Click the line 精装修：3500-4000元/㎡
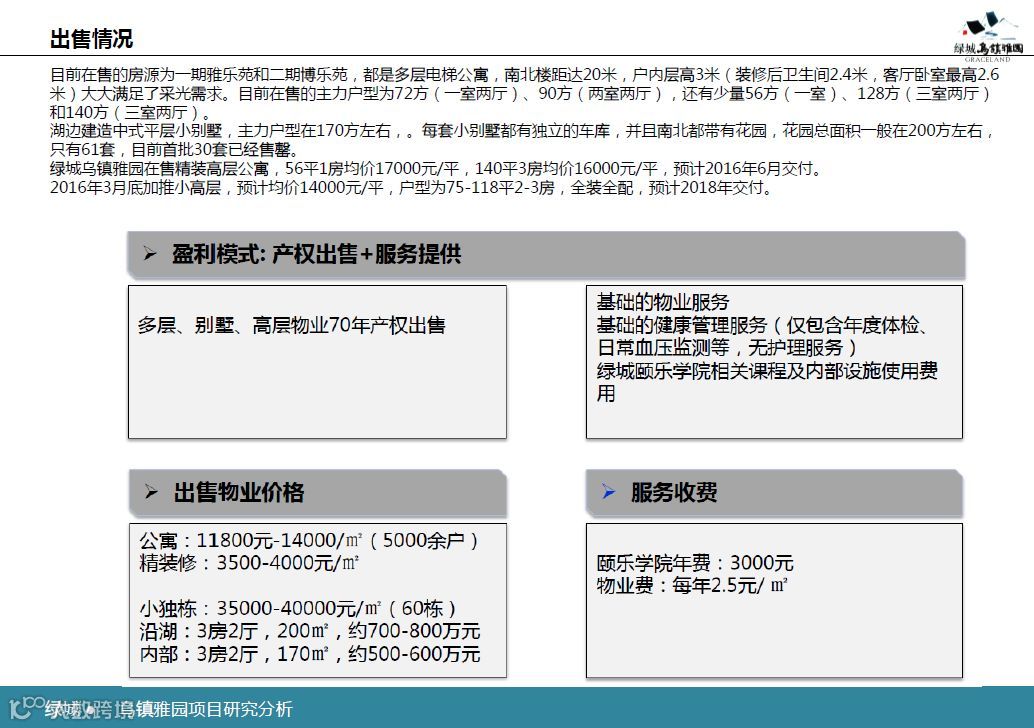Image resolution: width=1034 pixels, height=728 pixels. 249,563
